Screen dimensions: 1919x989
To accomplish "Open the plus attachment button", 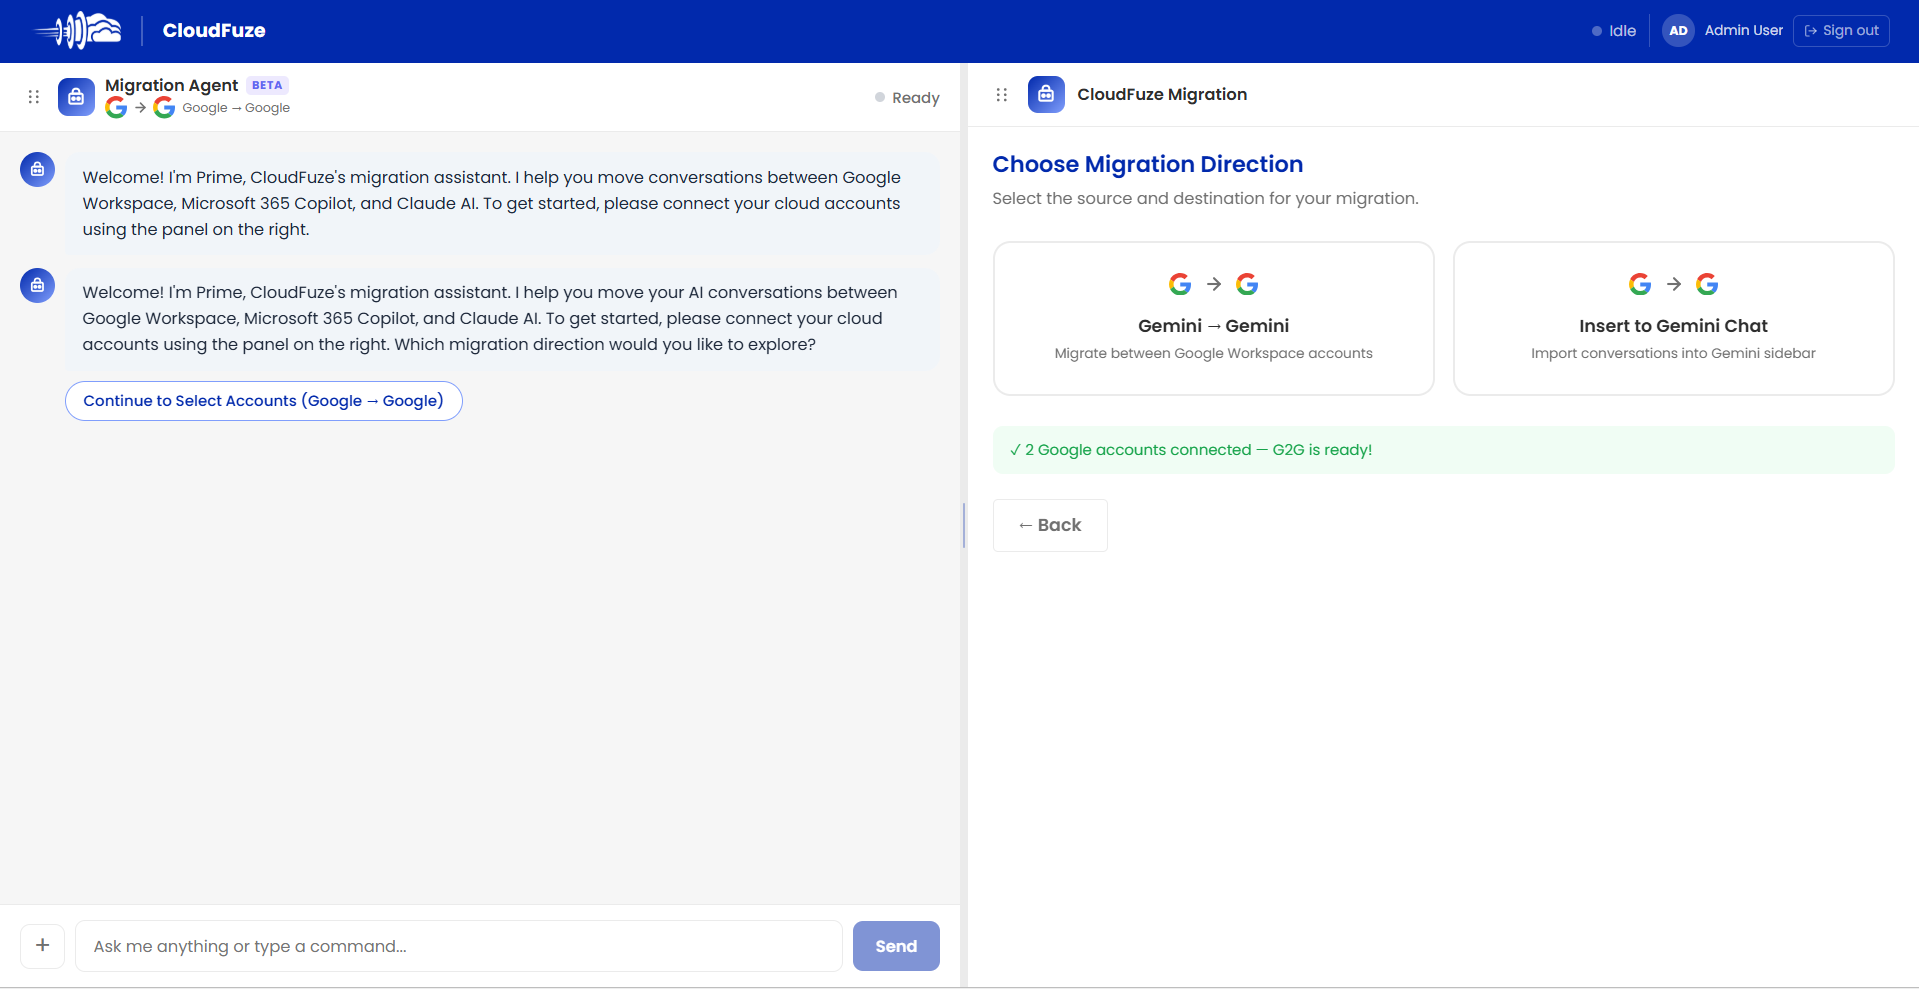I will coord(43,946).
